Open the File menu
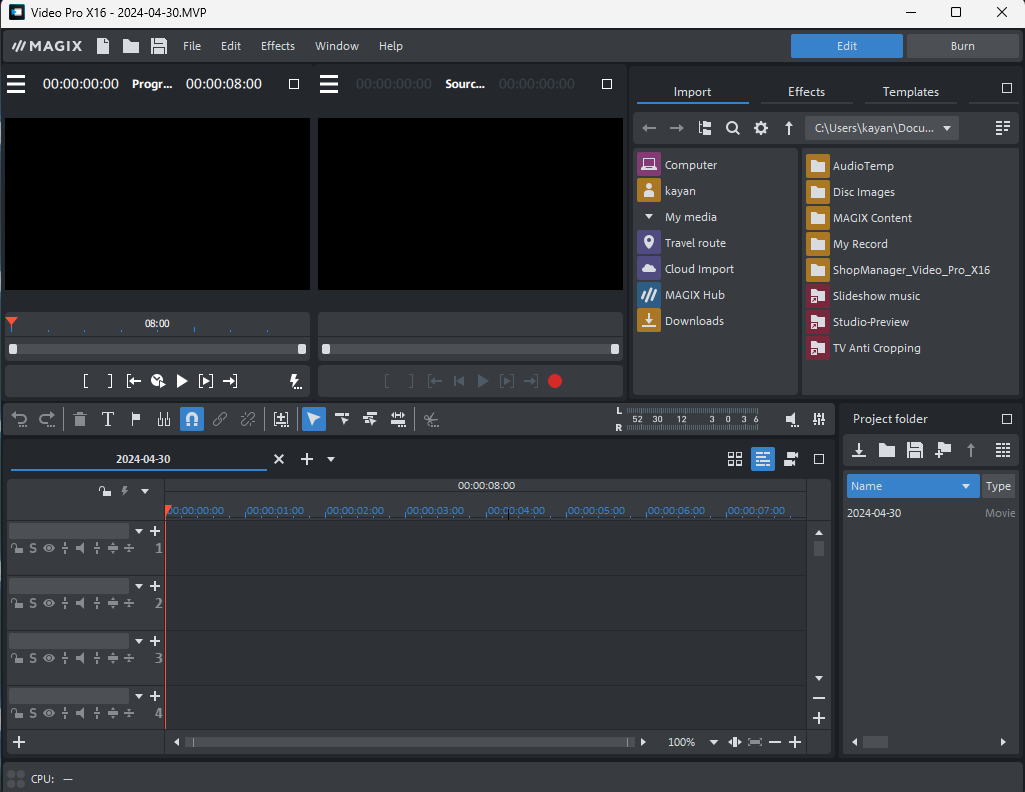1025x792 pixels. 192,46
